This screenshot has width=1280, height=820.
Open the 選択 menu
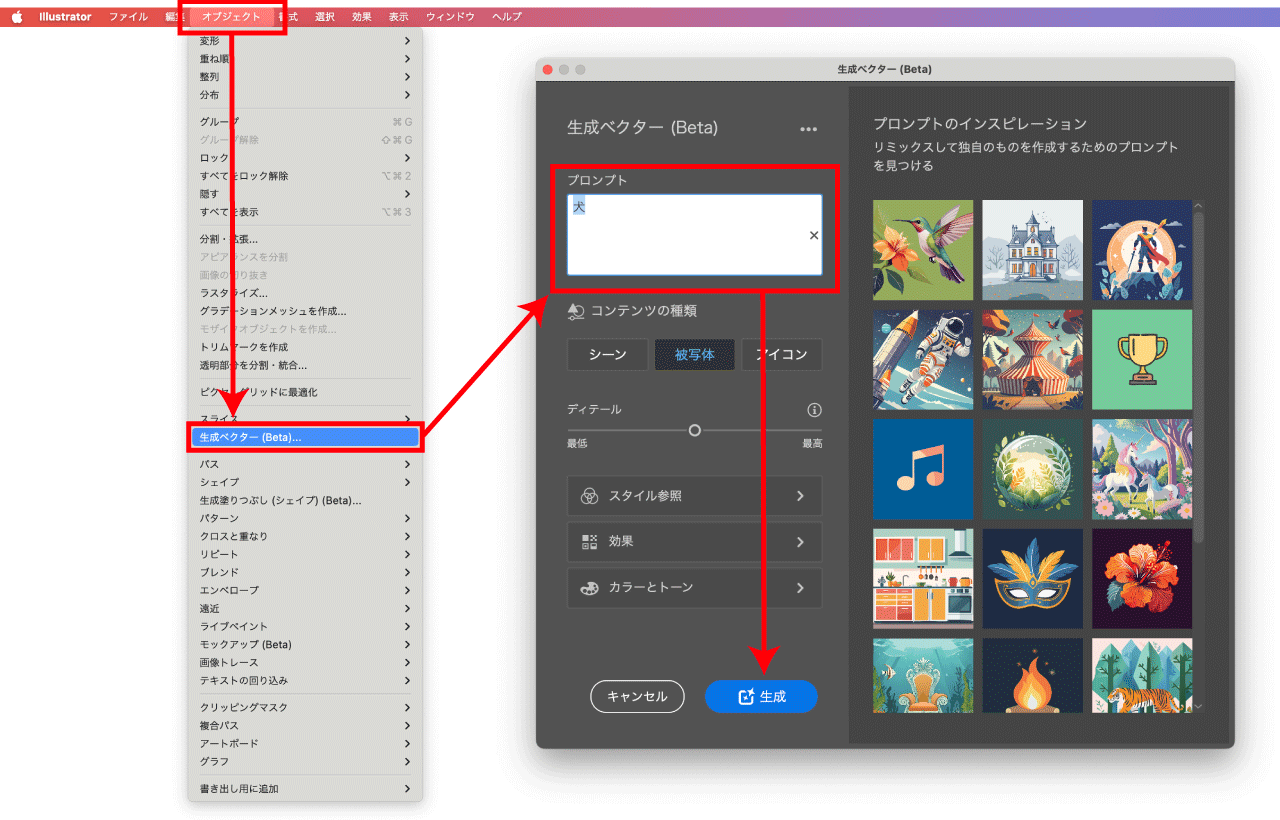[325, 17]
